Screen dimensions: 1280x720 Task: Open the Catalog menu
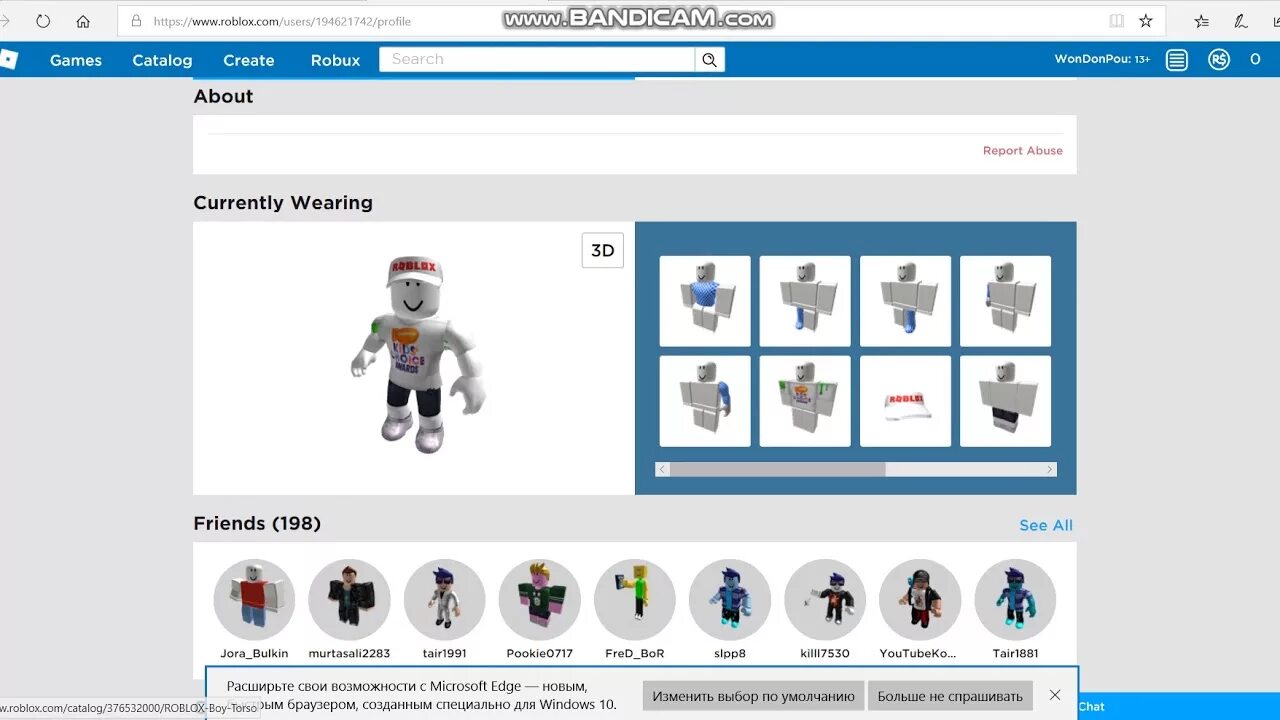(x=162, y=60)
